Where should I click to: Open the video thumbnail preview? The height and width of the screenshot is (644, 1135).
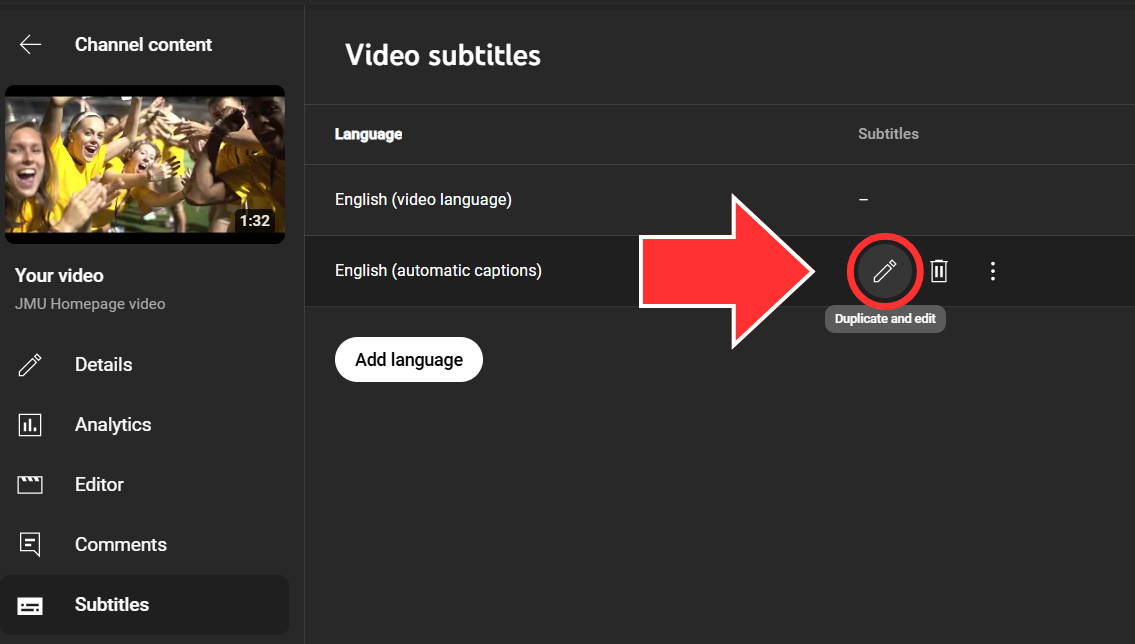[144, 164]
